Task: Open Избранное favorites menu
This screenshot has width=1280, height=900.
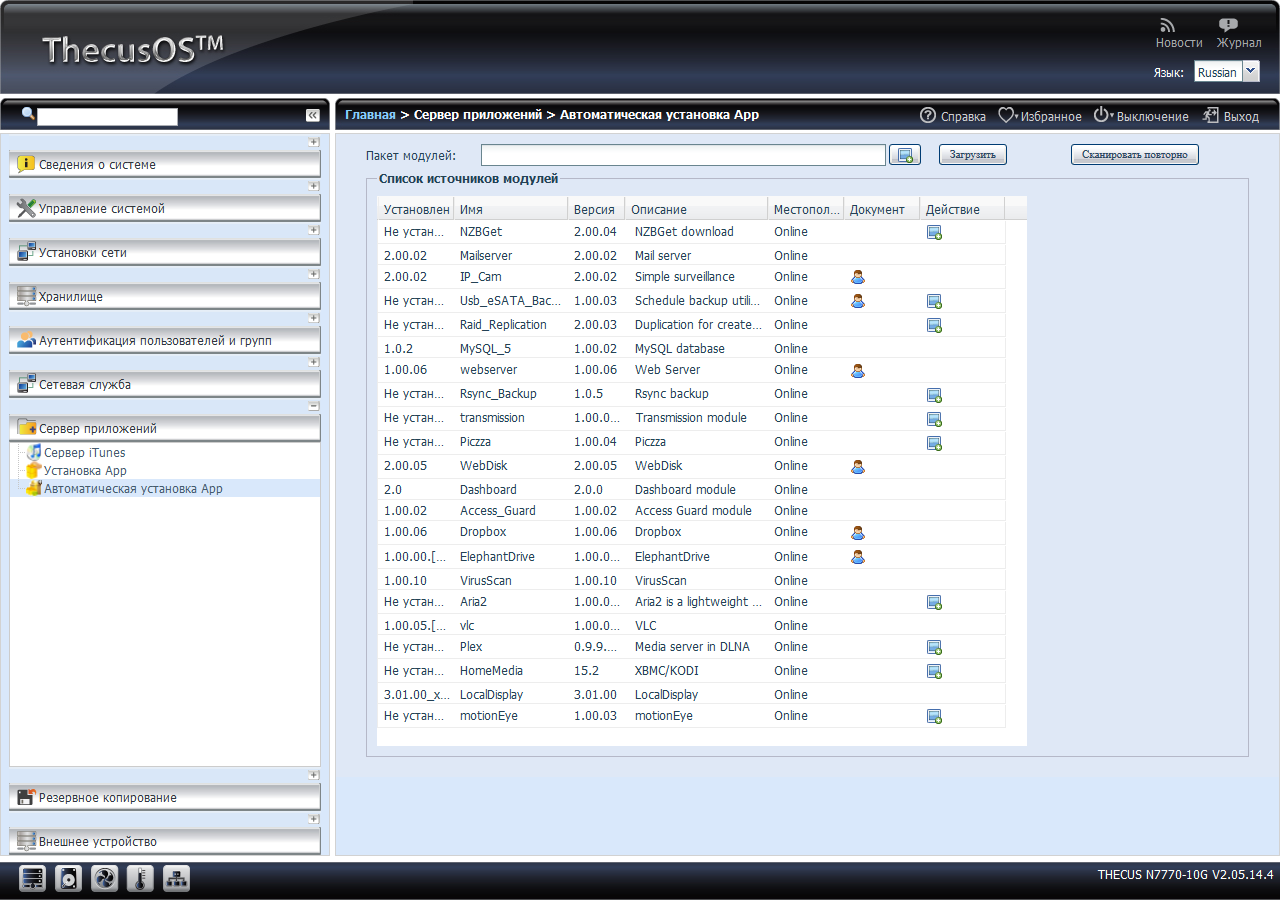Action: point(1040,116)
